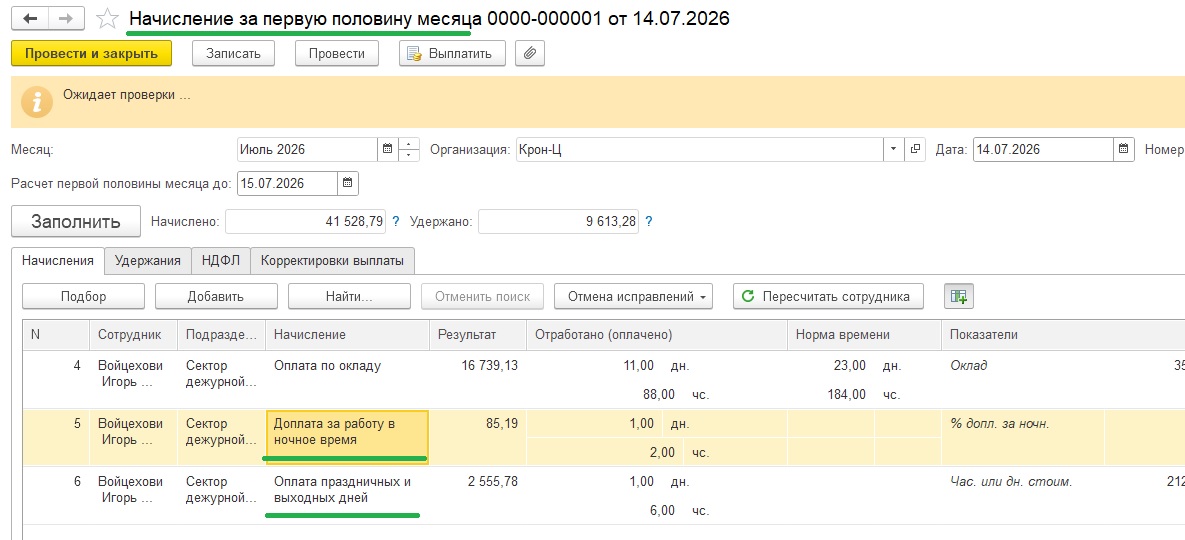Open calendar for Расчет первой половины date
Image resolution: width=1185 pixels, height=540 pixels.
(348, 184)
